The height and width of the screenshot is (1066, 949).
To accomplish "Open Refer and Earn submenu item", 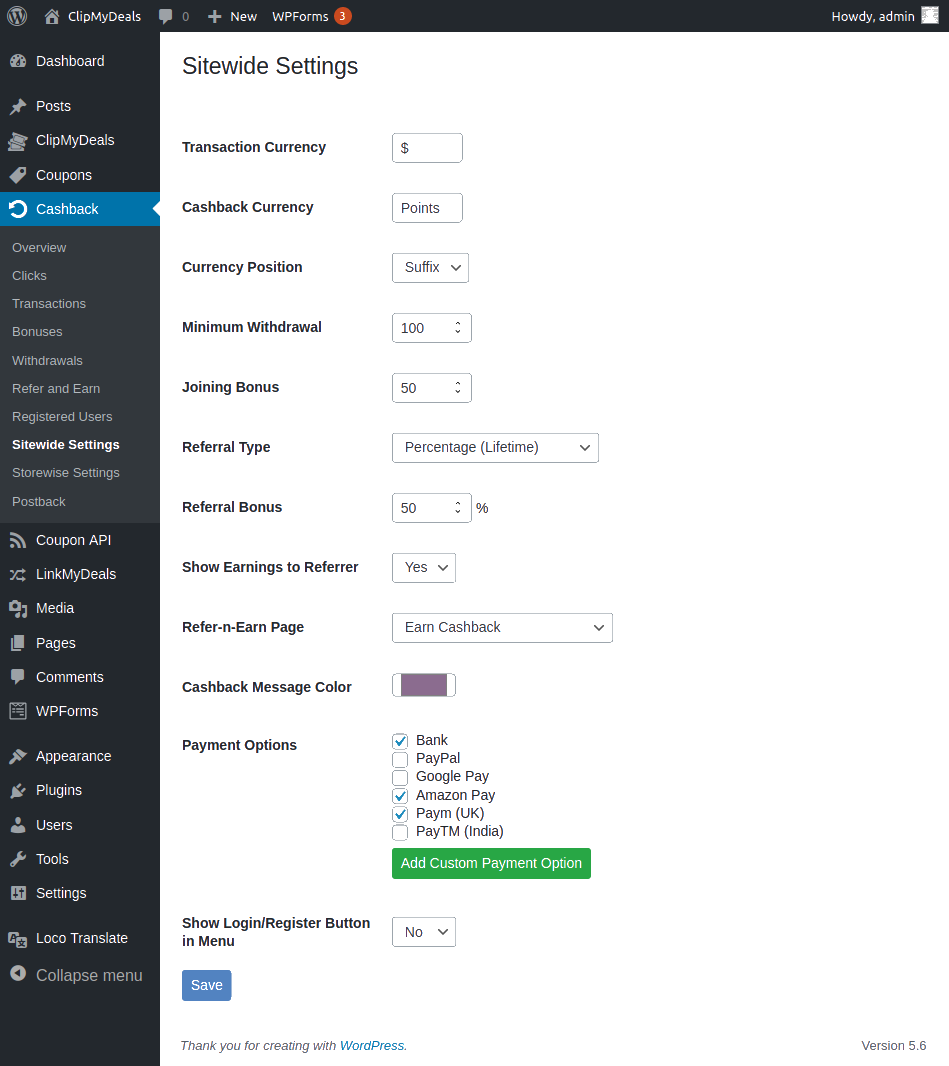I will point(56,388).
